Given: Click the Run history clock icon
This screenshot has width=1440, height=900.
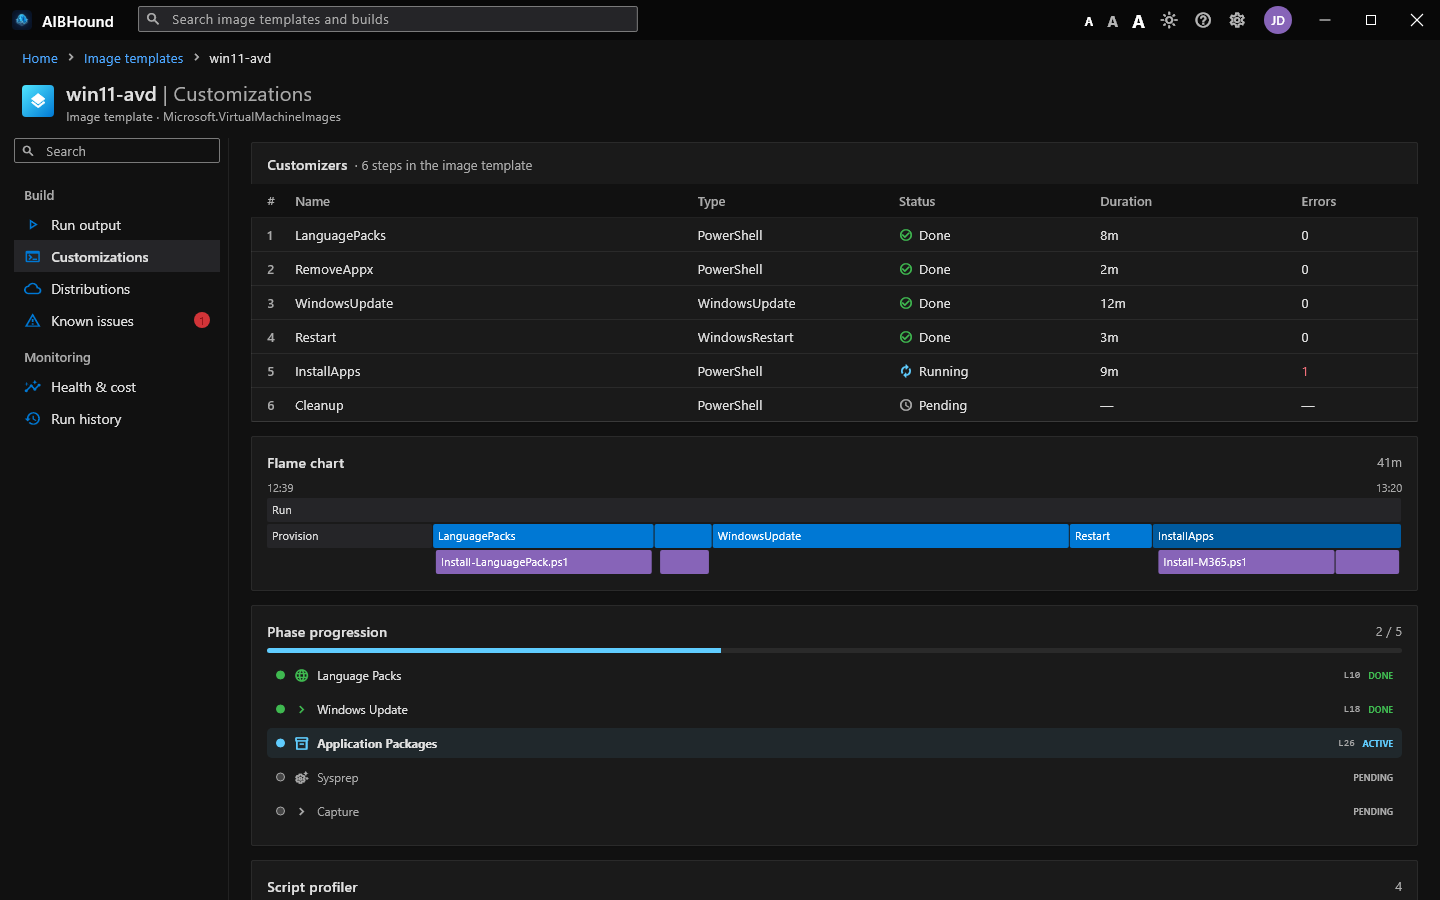Looking at the screenshot, I should pyautogui.click(x=33, y=419).
